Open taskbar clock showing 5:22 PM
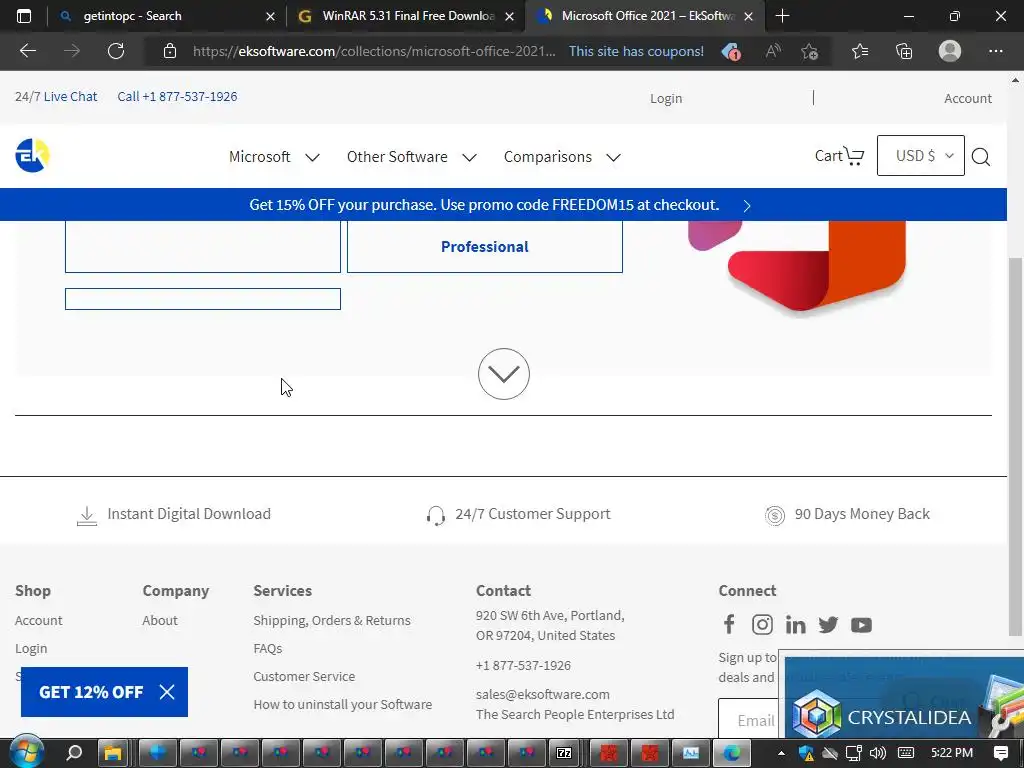The width and height of the screenshot is (1024, 768). (952, 753)
